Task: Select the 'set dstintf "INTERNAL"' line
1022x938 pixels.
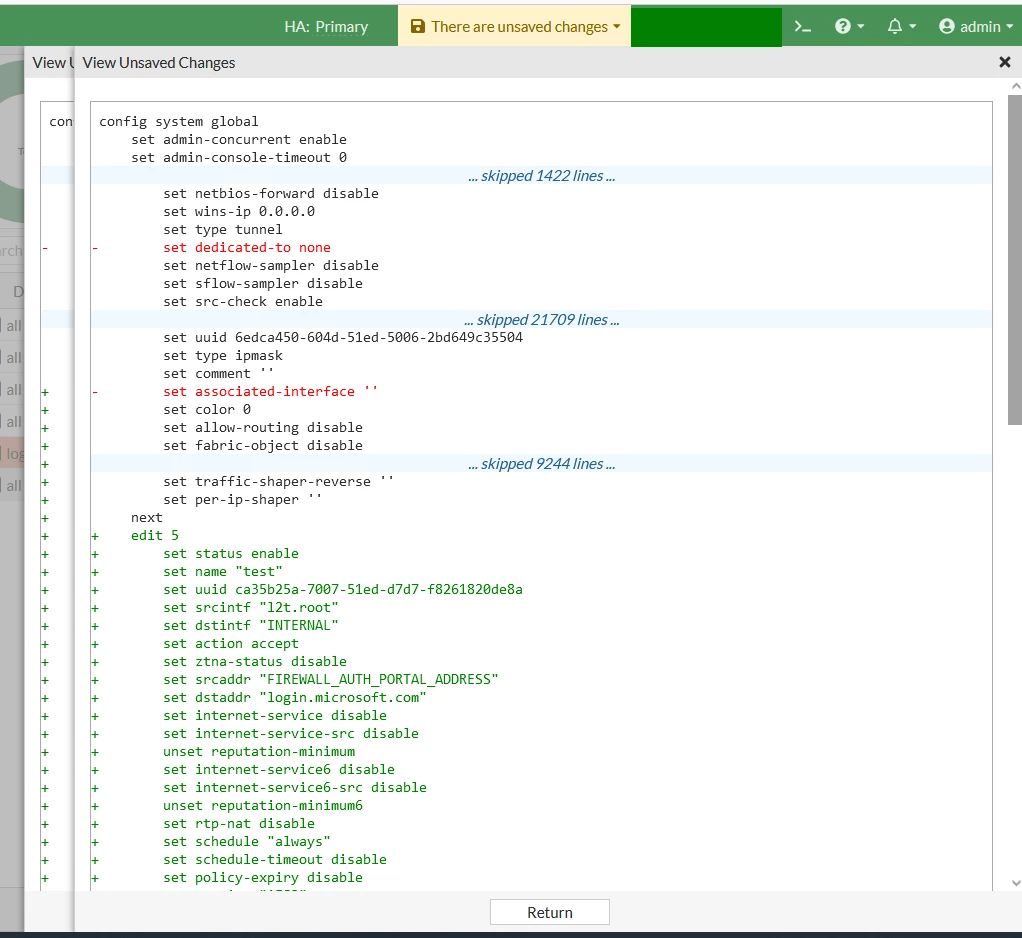Action: 250,625
